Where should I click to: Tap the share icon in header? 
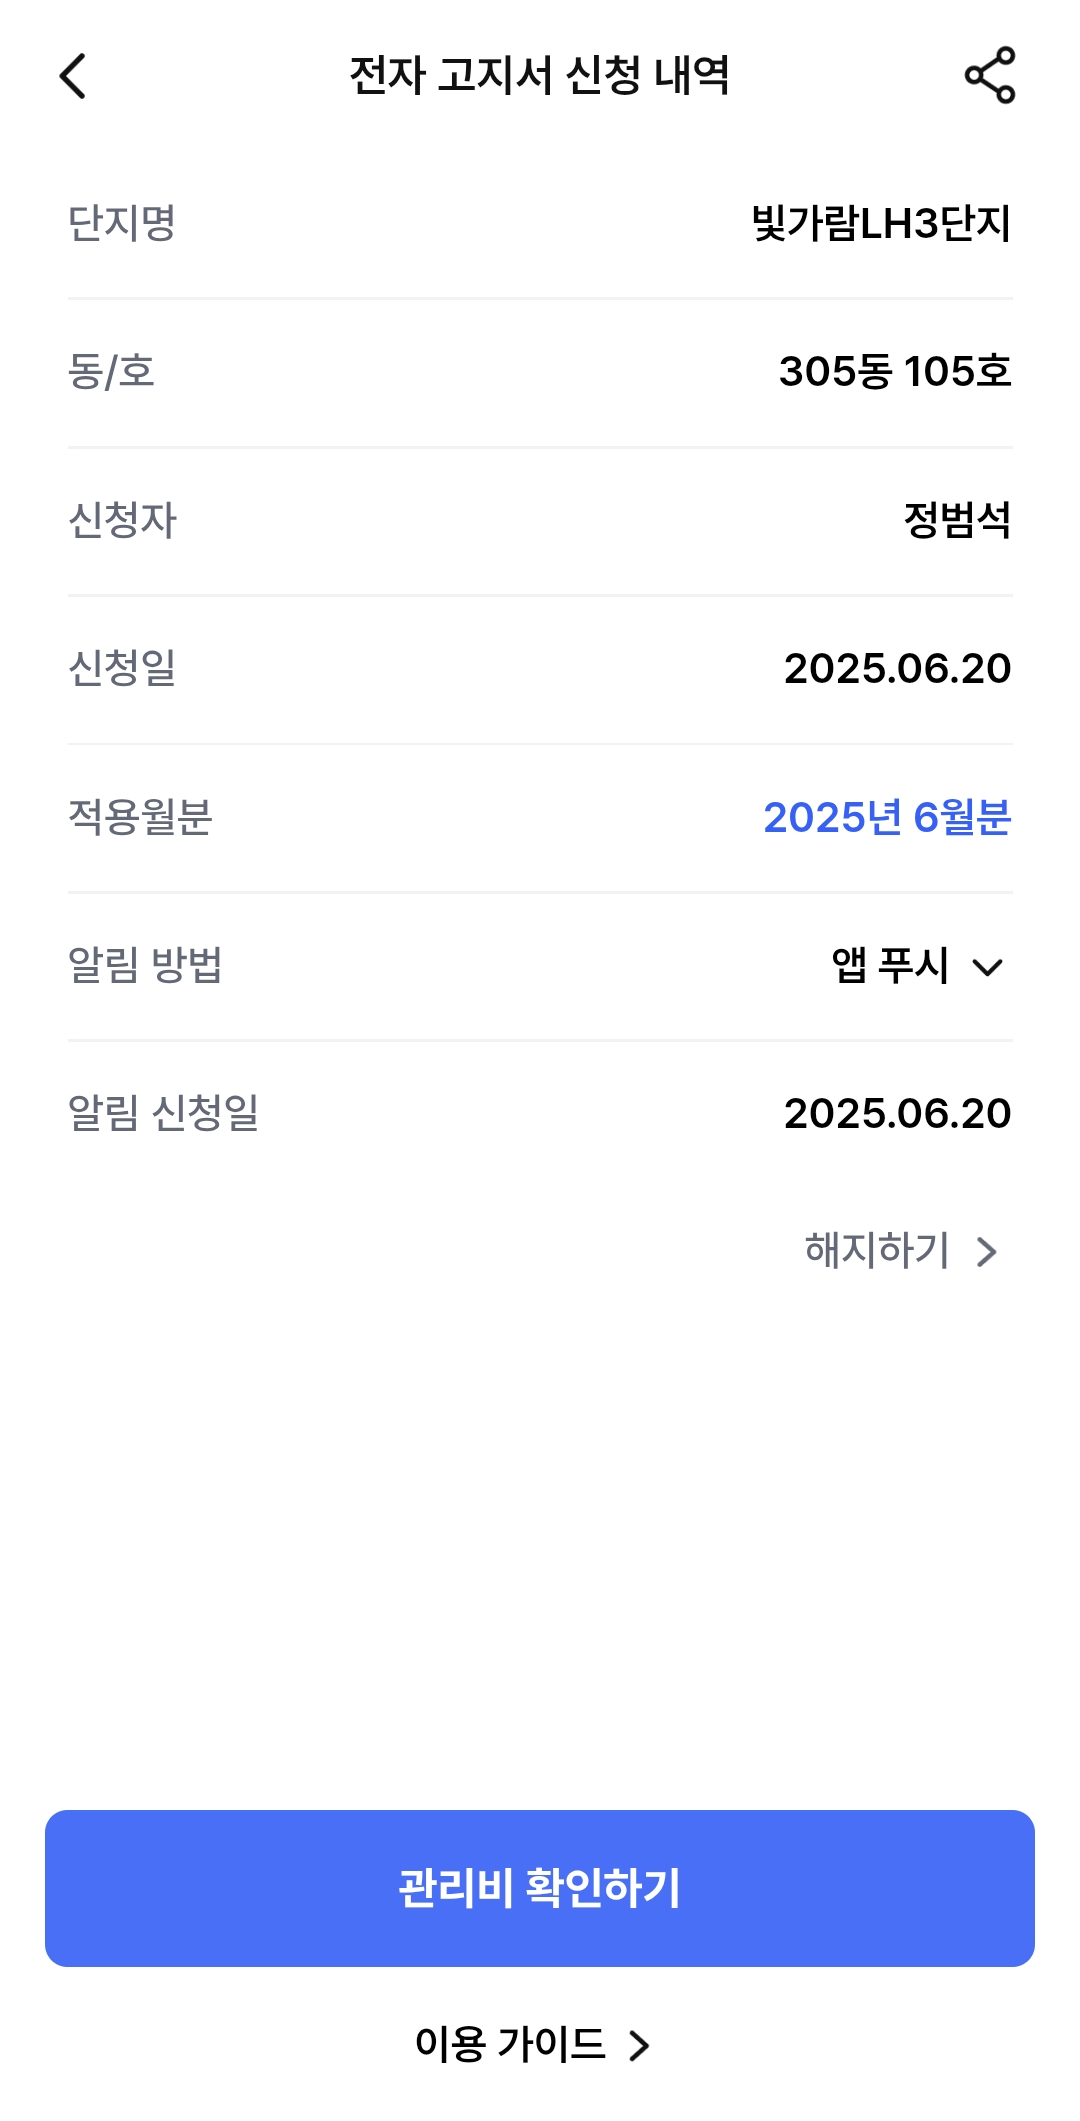pos(989,76)
